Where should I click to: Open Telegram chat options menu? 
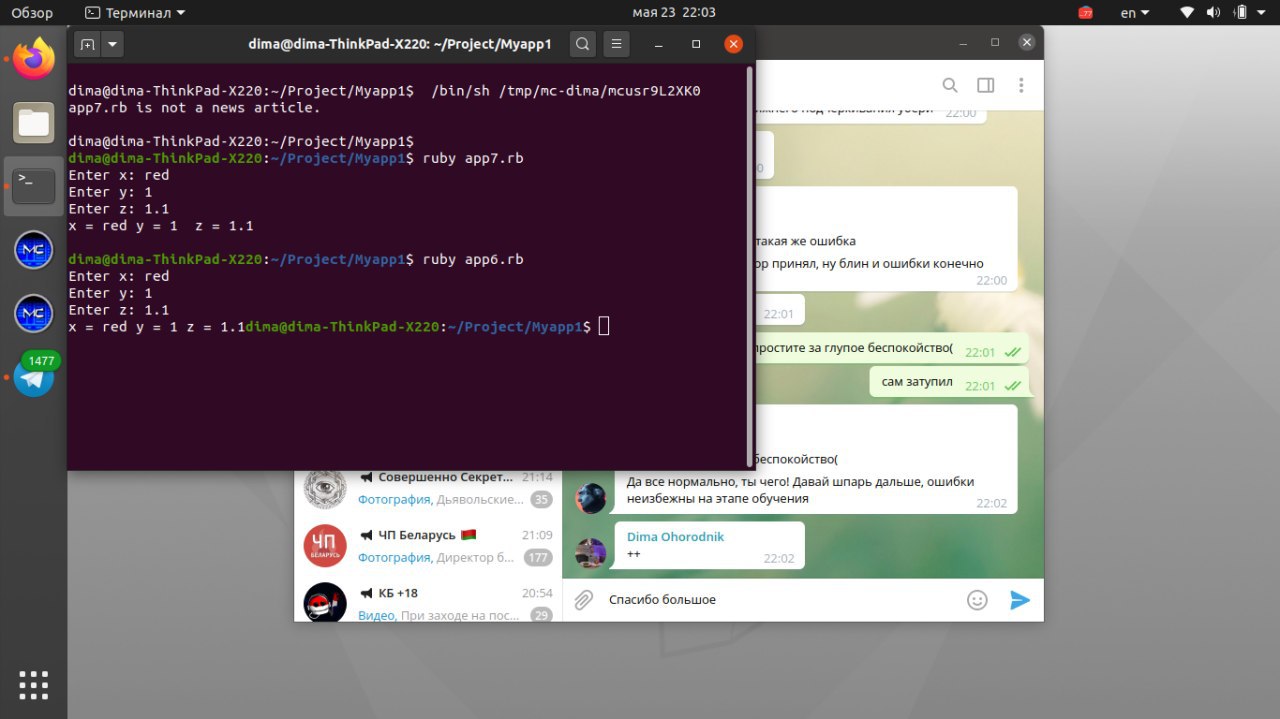point(1021,85)
